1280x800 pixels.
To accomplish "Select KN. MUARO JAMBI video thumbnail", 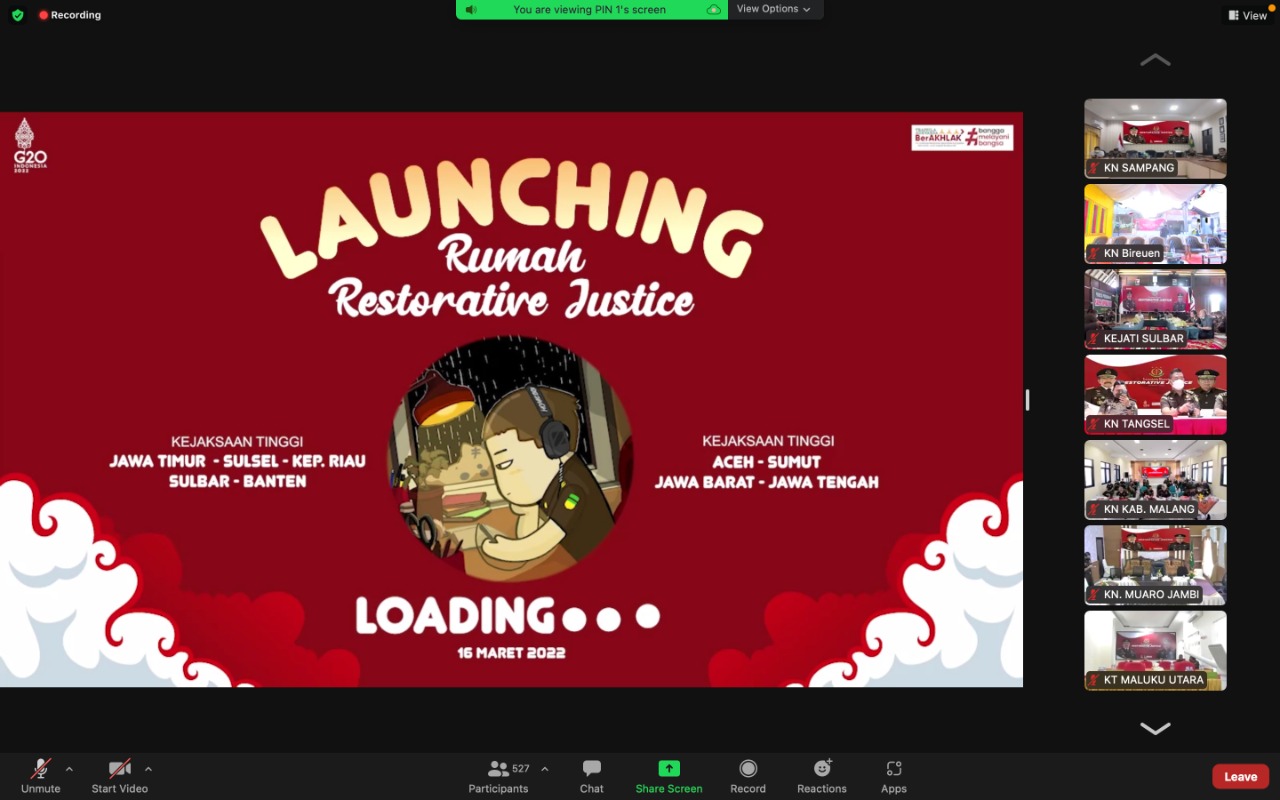I will click(x=1155, y=565).
